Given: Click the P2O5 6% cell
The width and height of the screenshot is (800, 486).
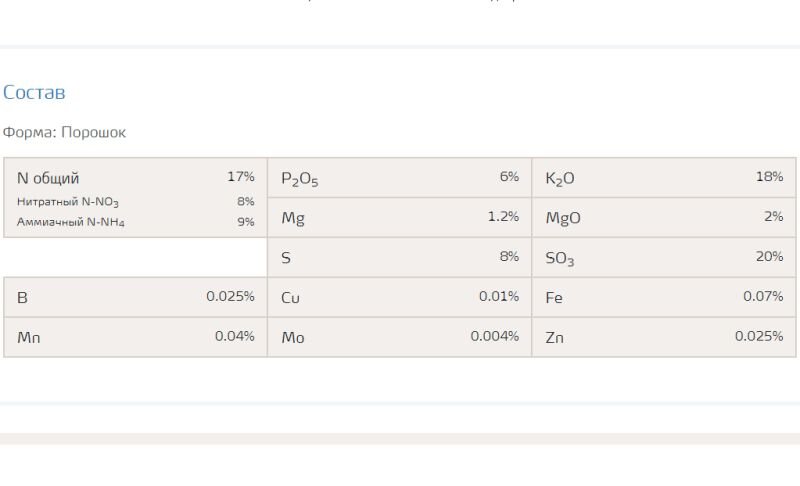Looking at the screenshot, I should (399, 177).
